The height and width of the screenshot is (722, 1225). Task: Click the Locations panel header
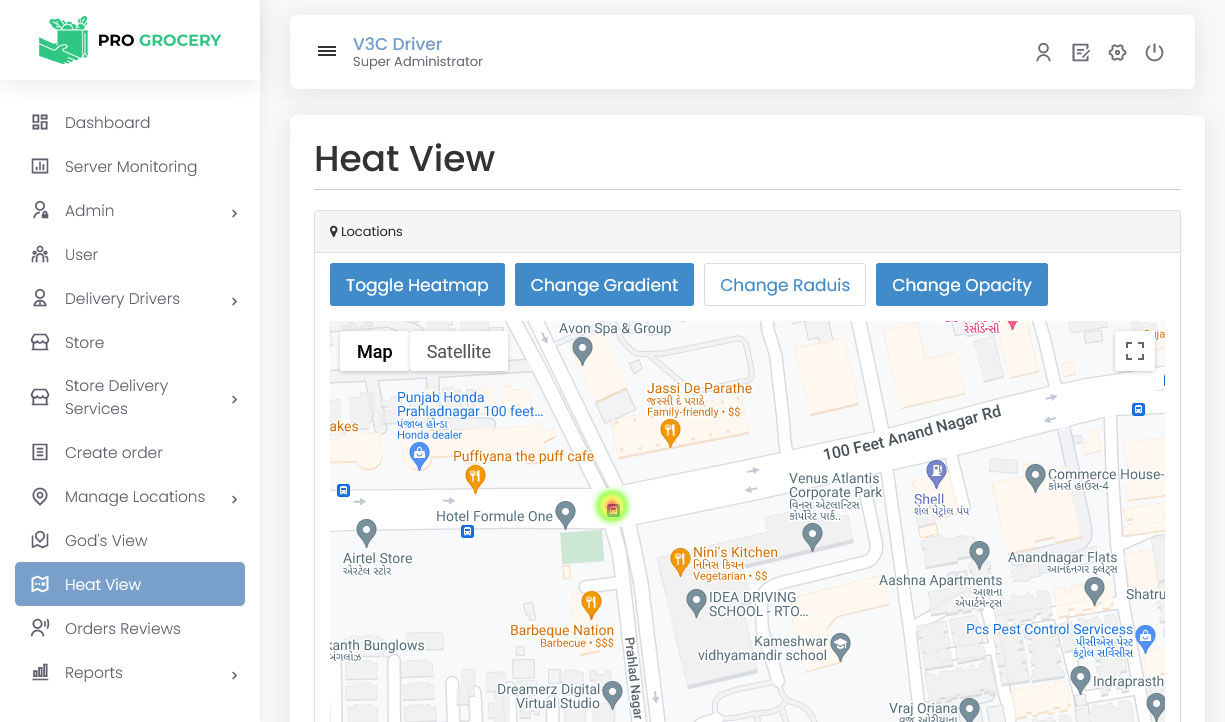(747, 231)
